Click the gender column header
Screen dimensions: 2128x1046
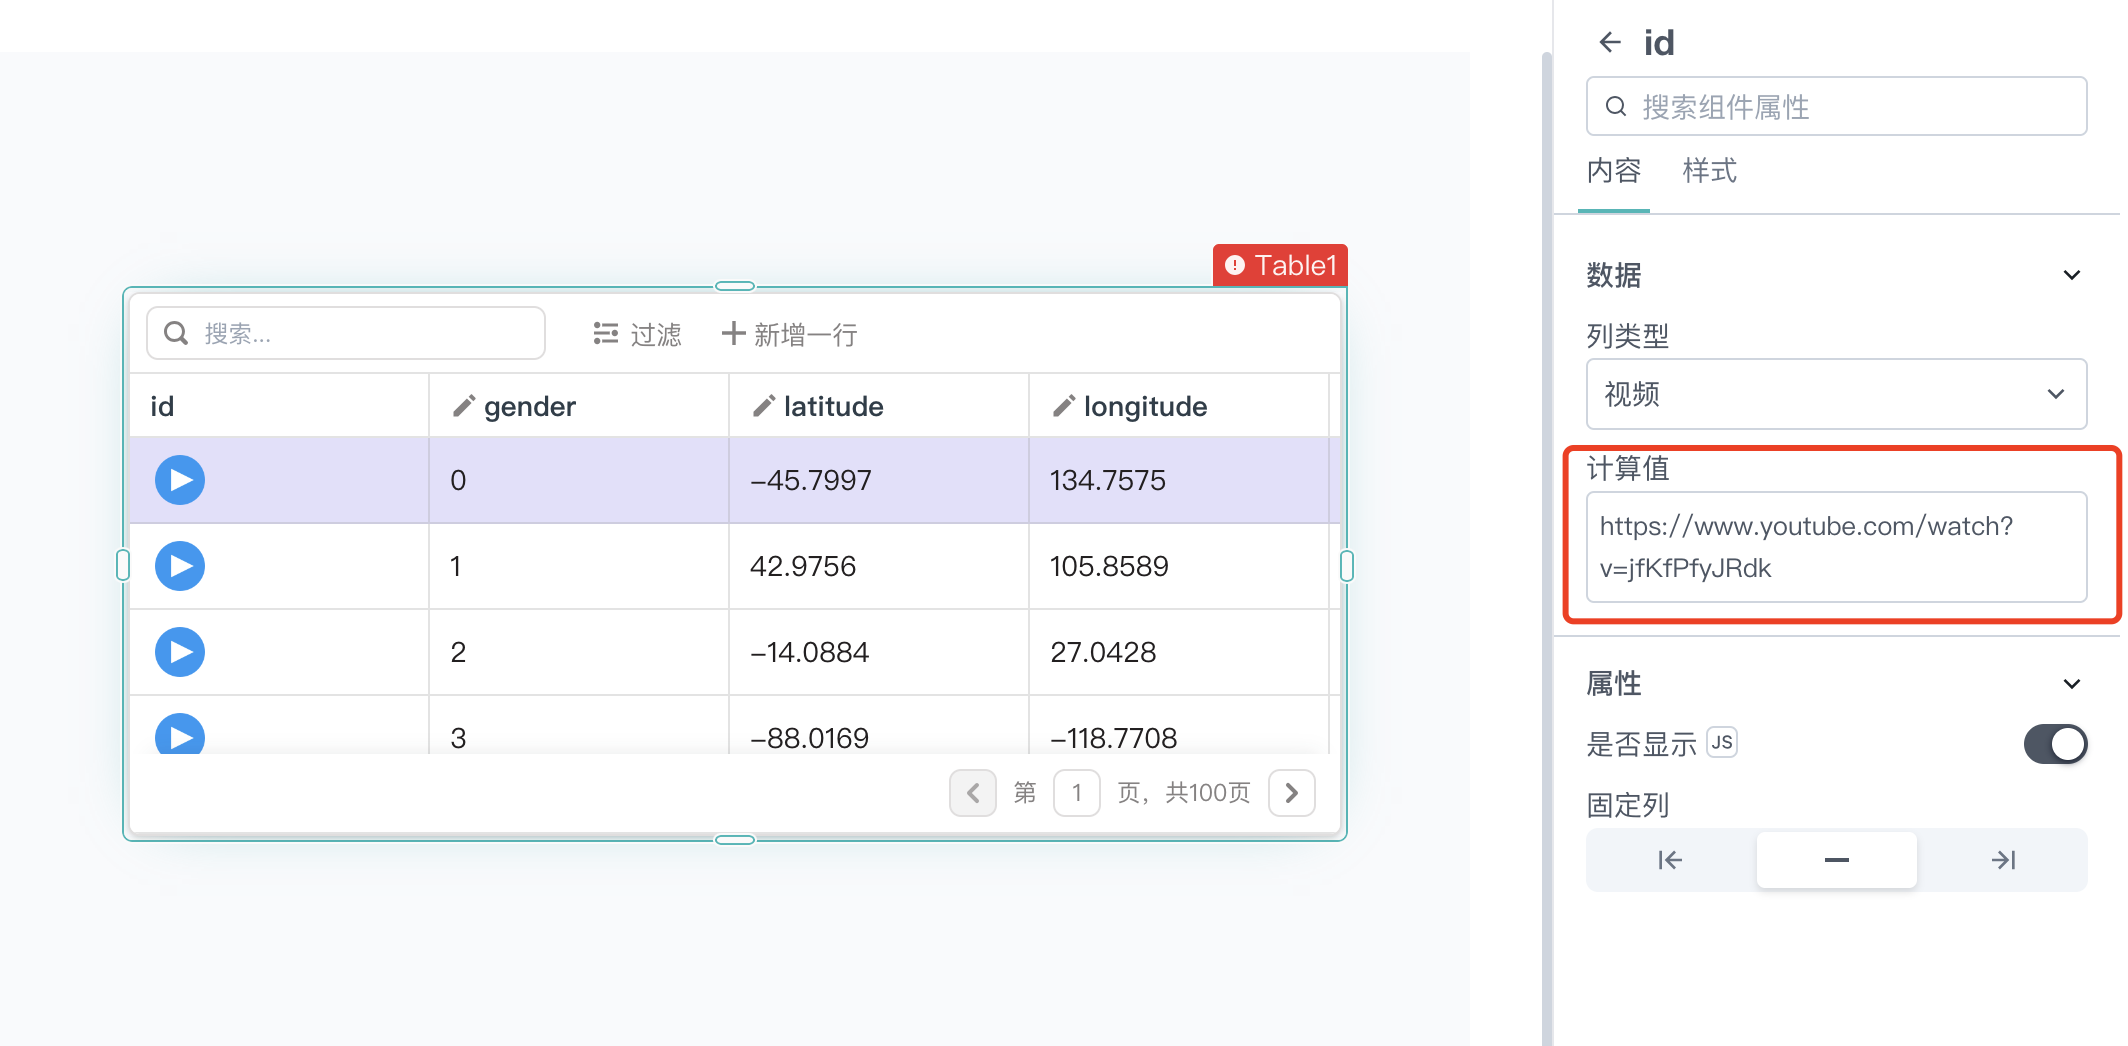coord(579,406)
